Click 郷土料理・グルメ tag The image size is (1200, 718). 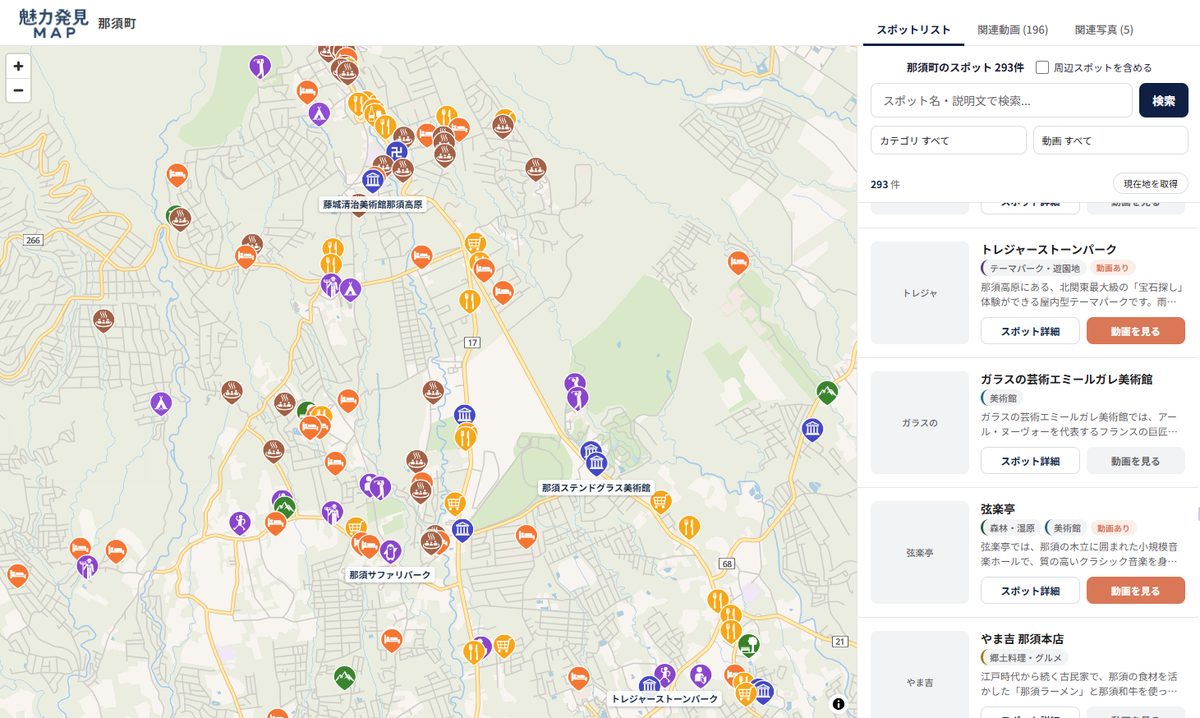coord(1025,658)
